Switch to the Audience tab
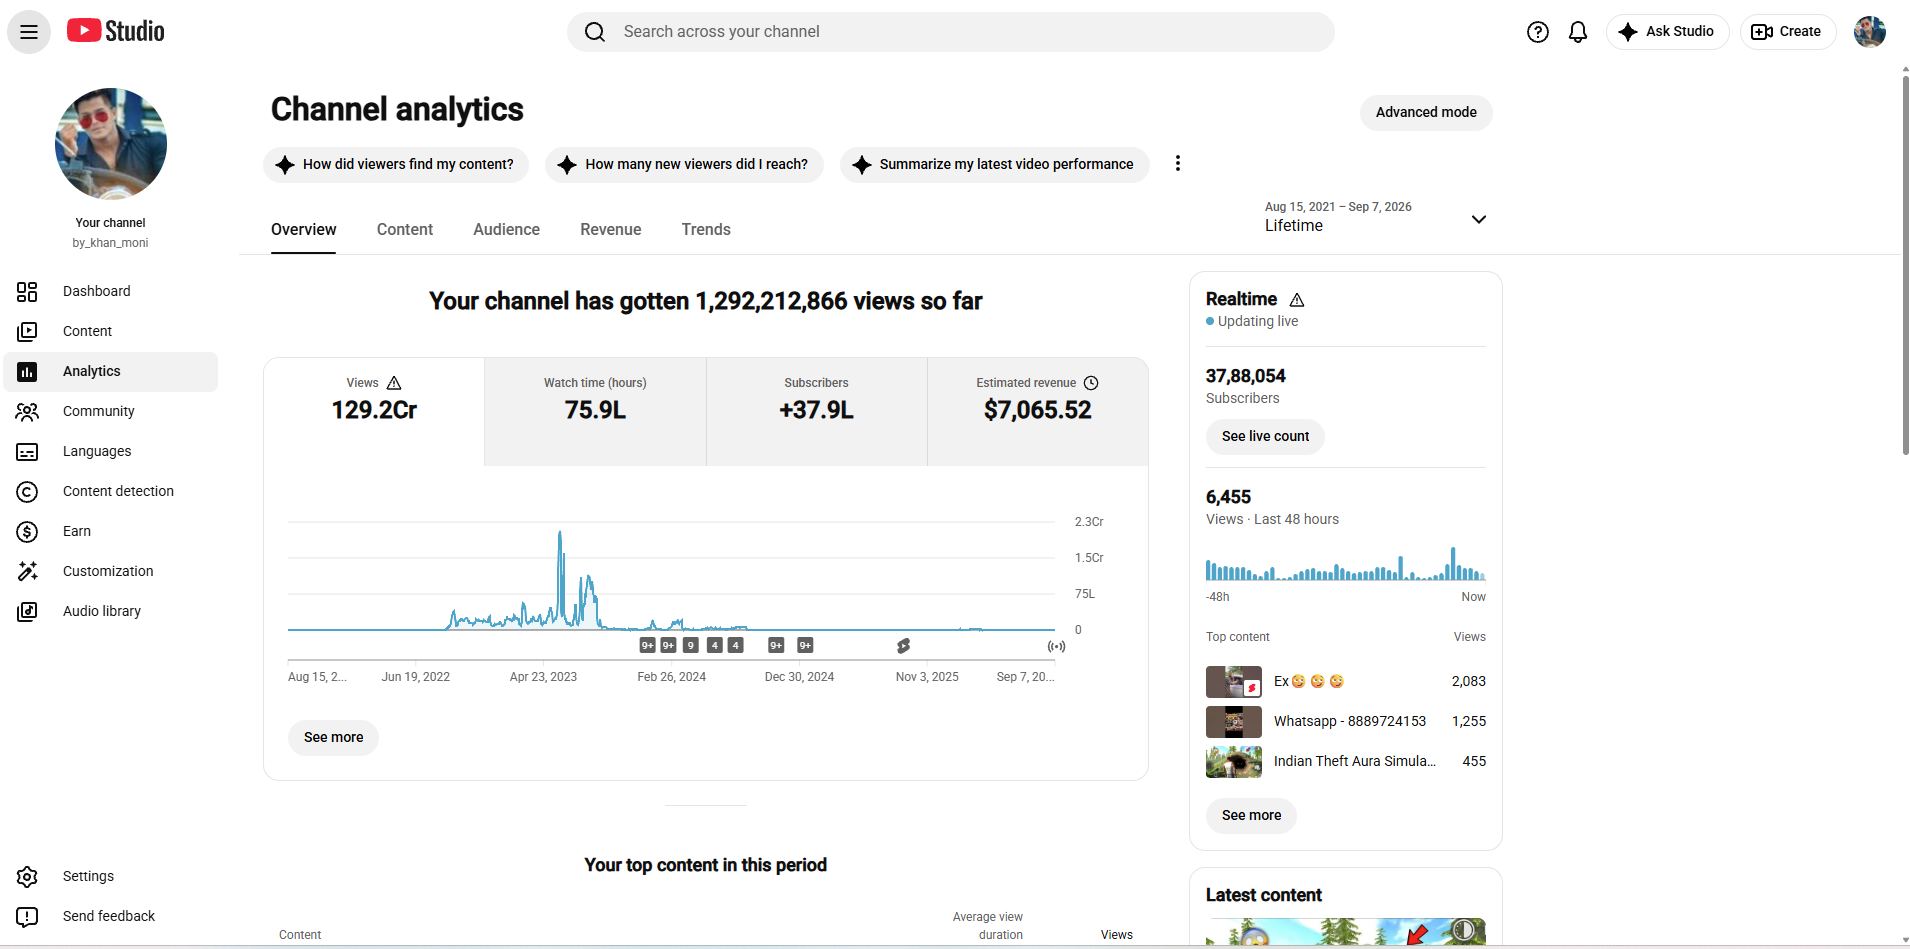This screenshot has width=1910, height=949. coord(507,230)
